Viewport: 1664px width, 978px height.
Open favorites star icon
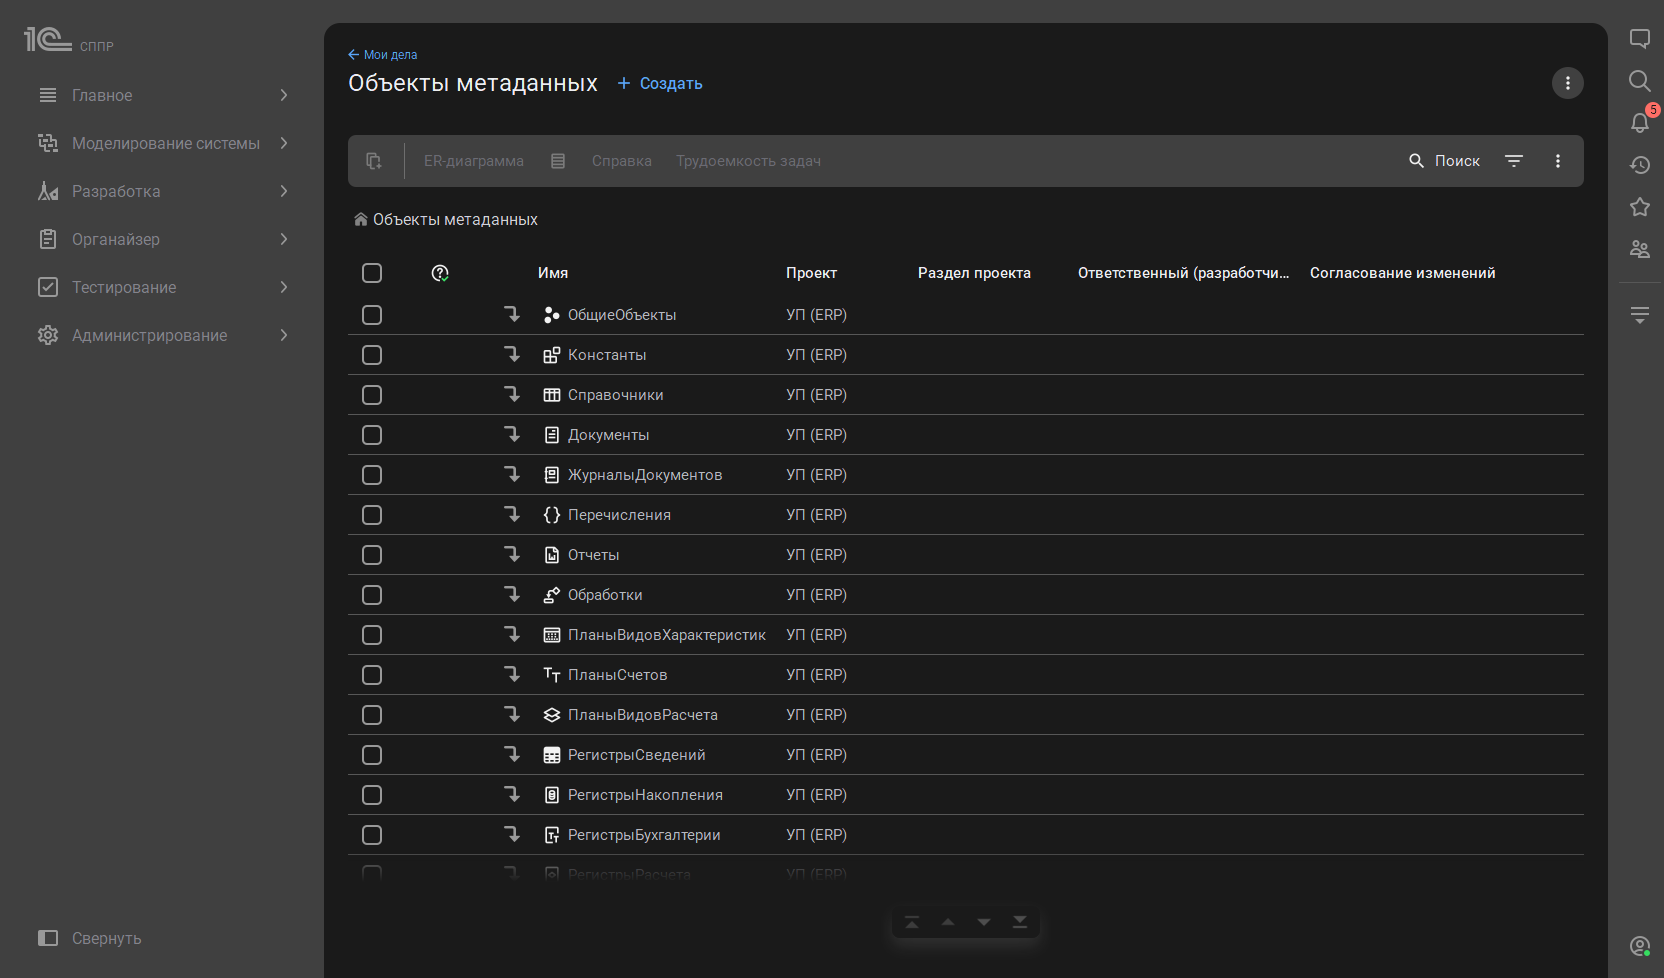tap(1639, 207)
